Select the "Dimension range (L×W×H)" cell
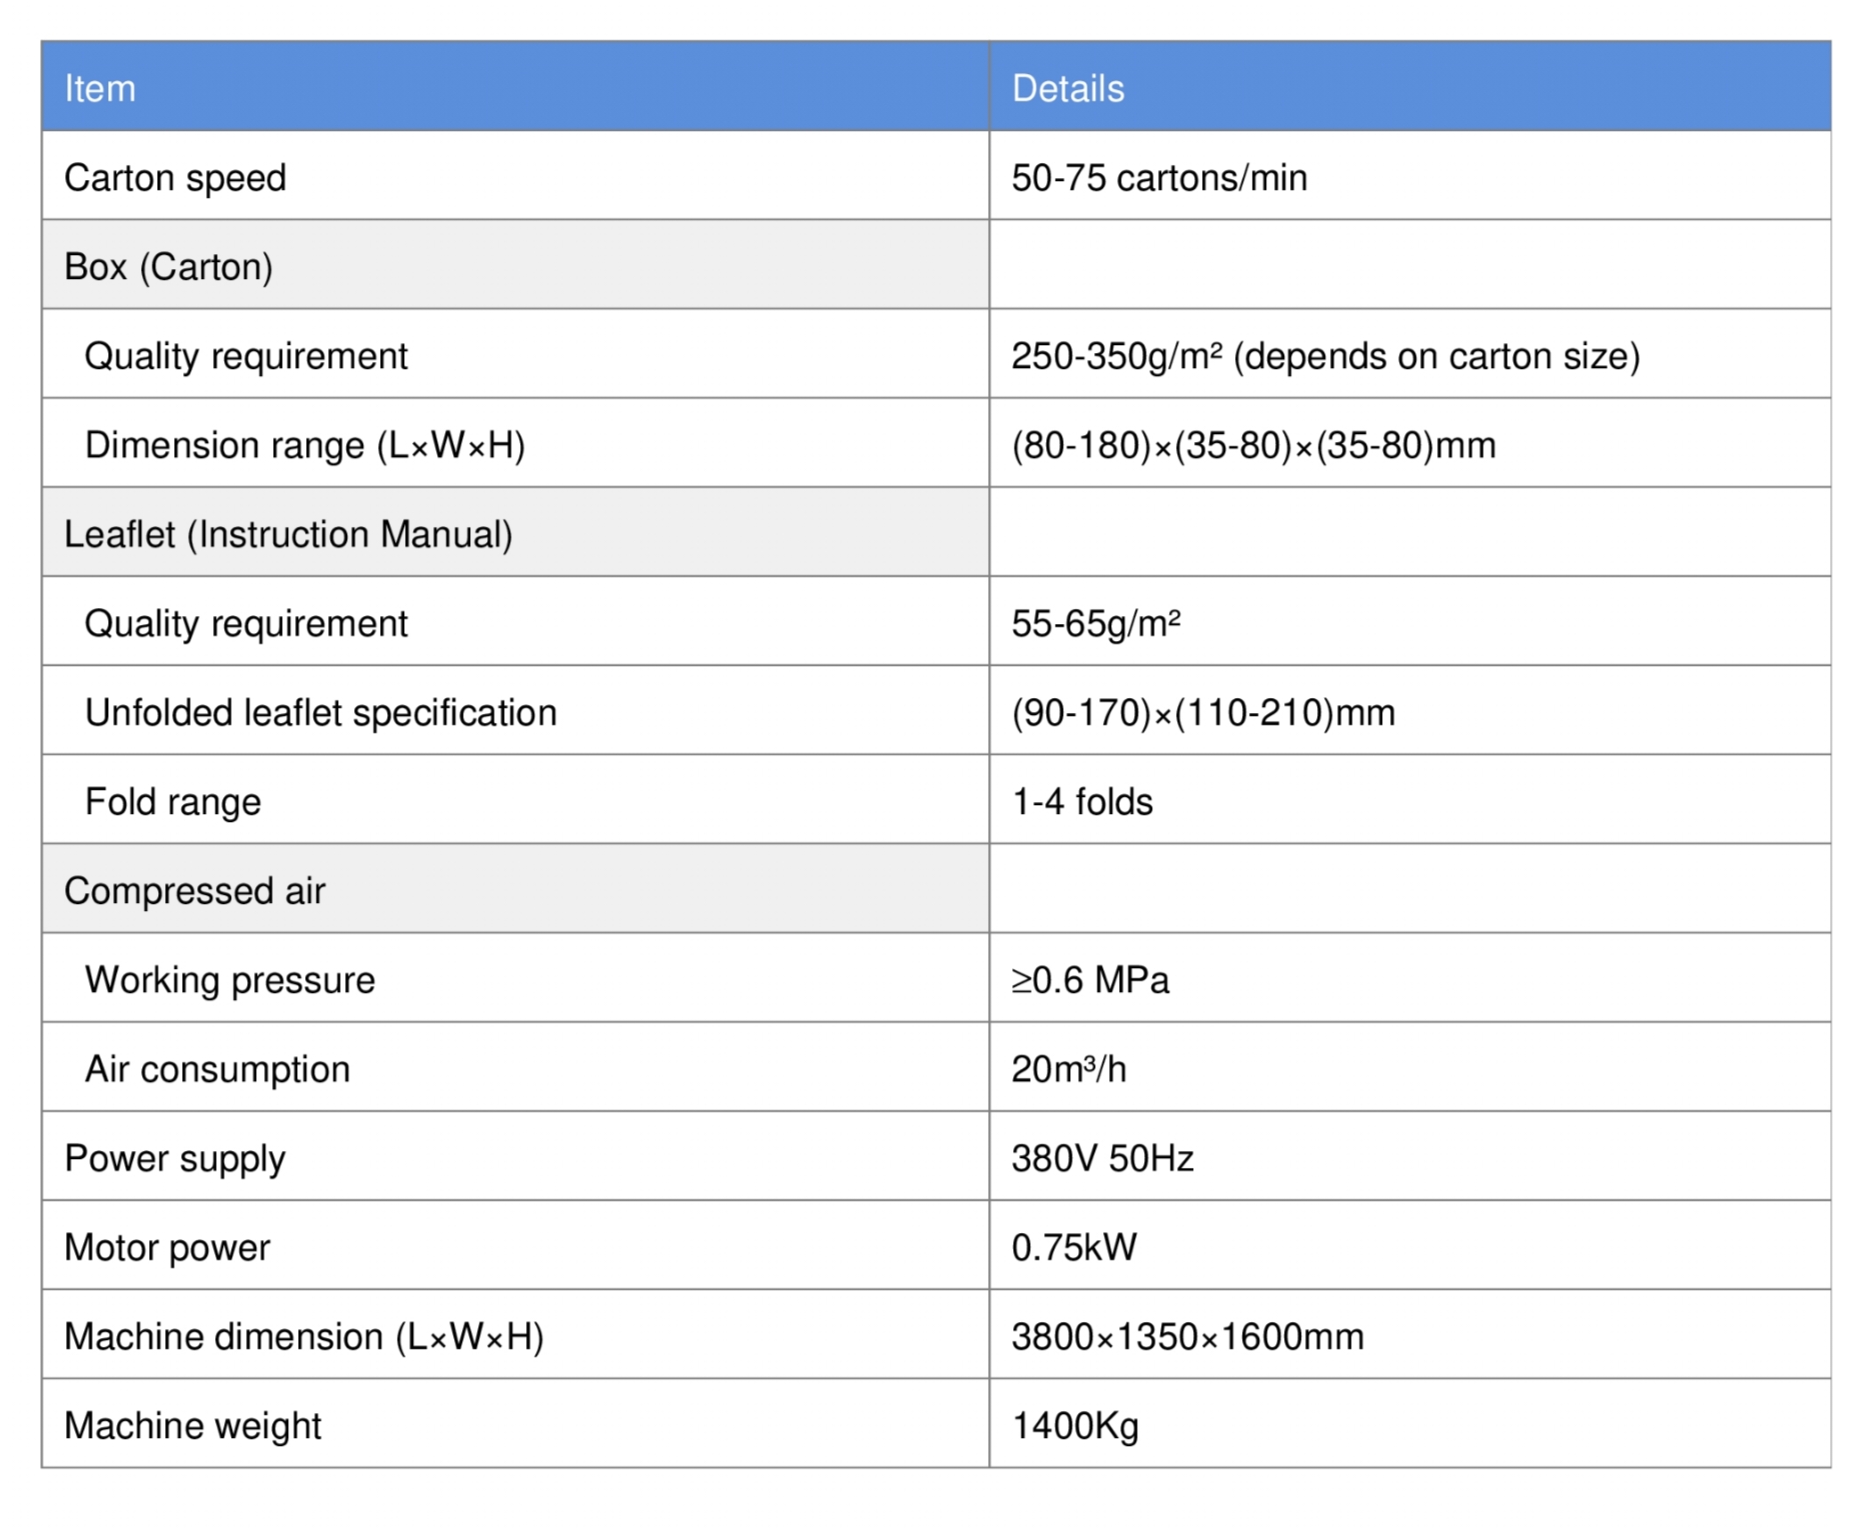Screen dimensions: 1876x1528 pyautogui.click(x=305, y=445)
